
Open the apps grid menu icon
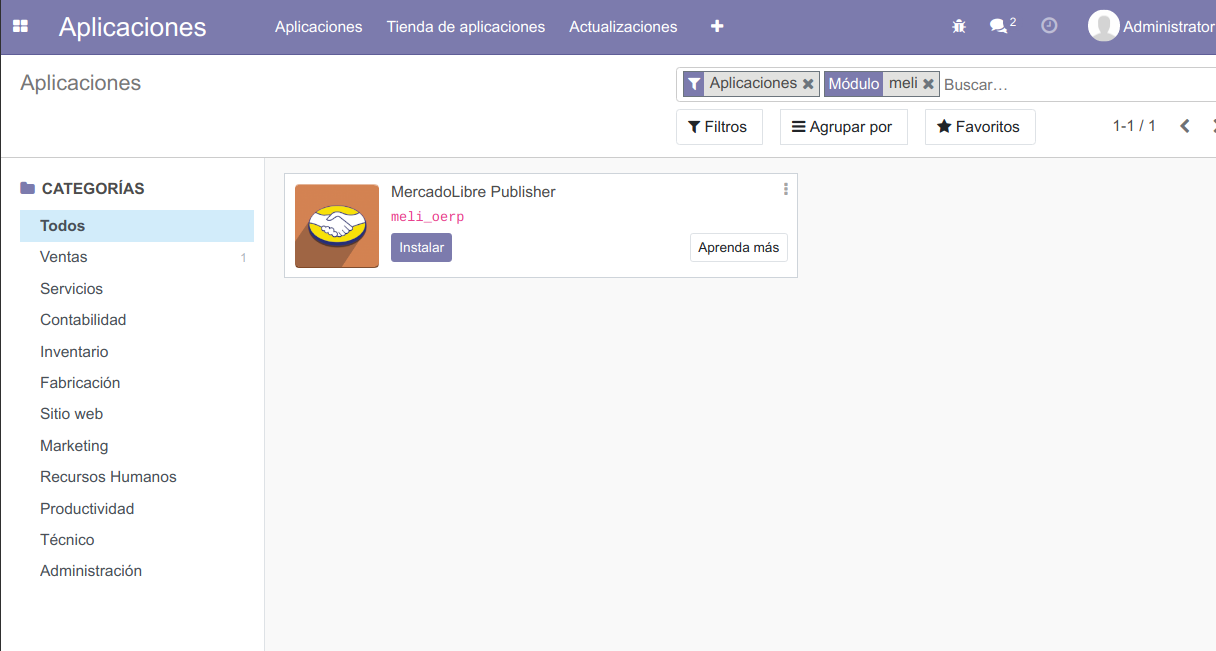click(20, 25)
